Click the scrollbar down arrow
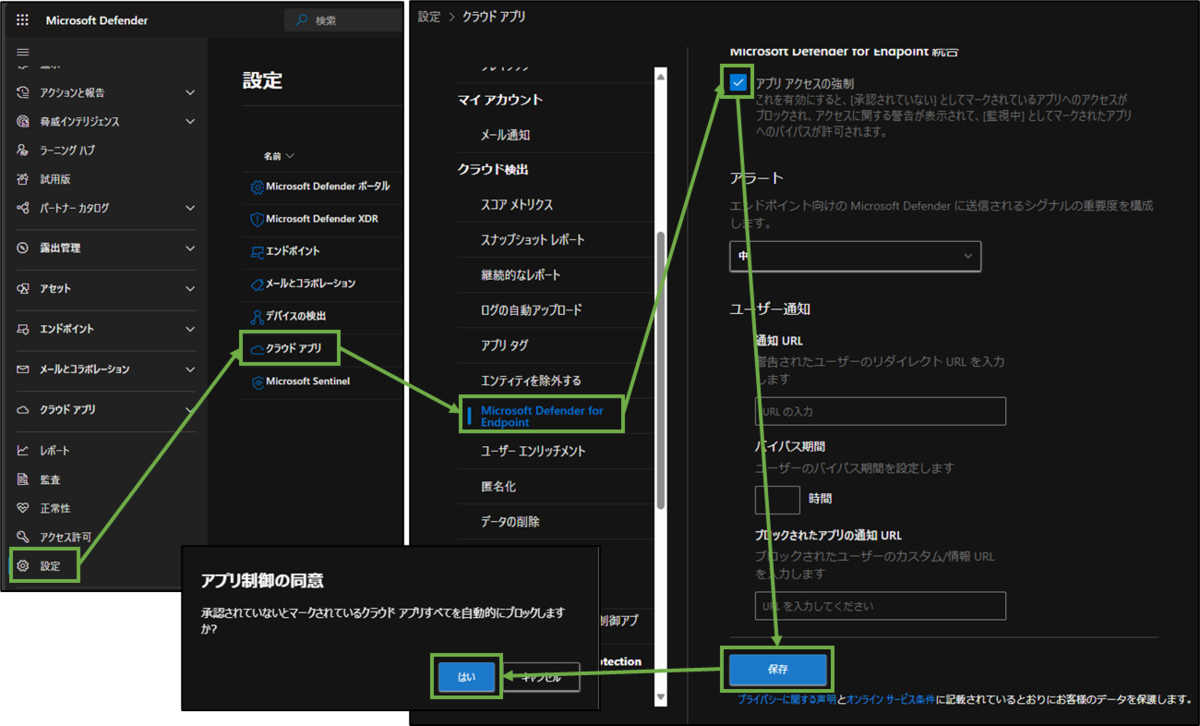Viewport: 1200px width, 726px height. [x=659, y=696]
